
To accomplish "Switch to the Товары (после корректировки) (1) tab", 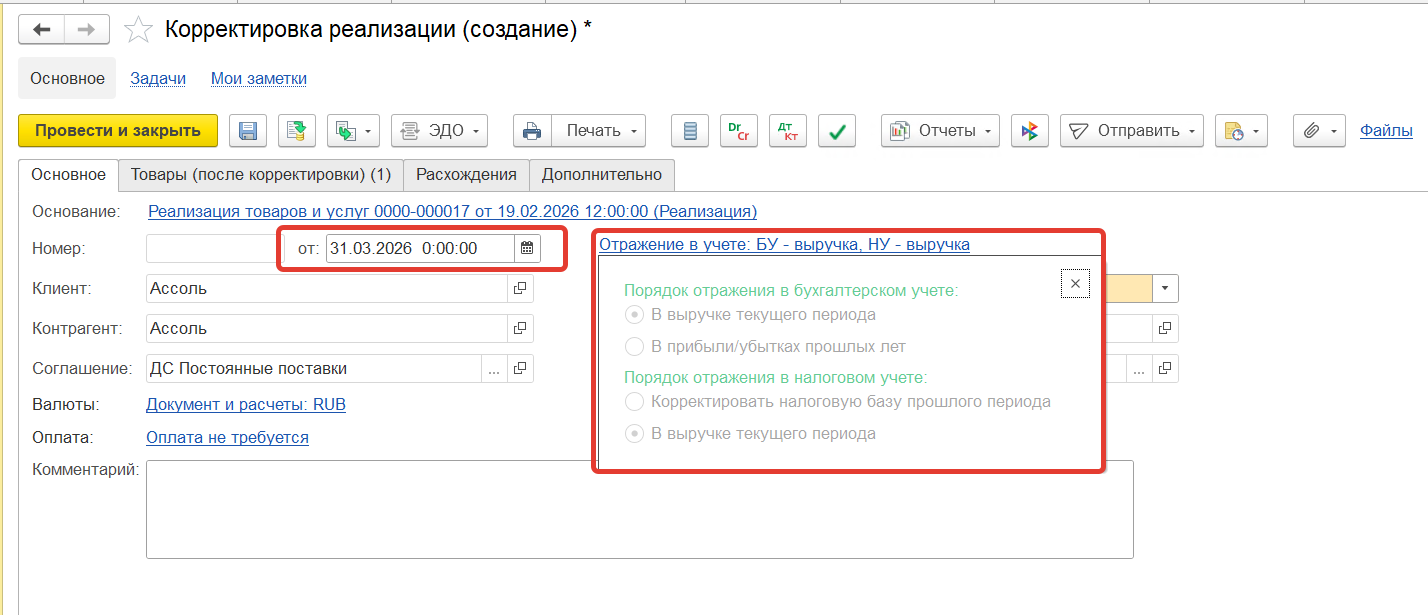I will [261, 175].
